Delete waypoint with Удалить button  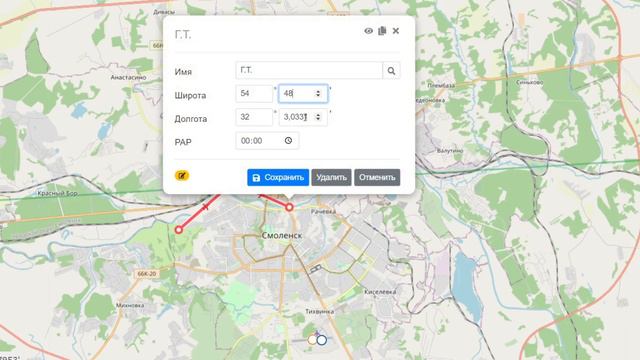click(x=331, y=178)
